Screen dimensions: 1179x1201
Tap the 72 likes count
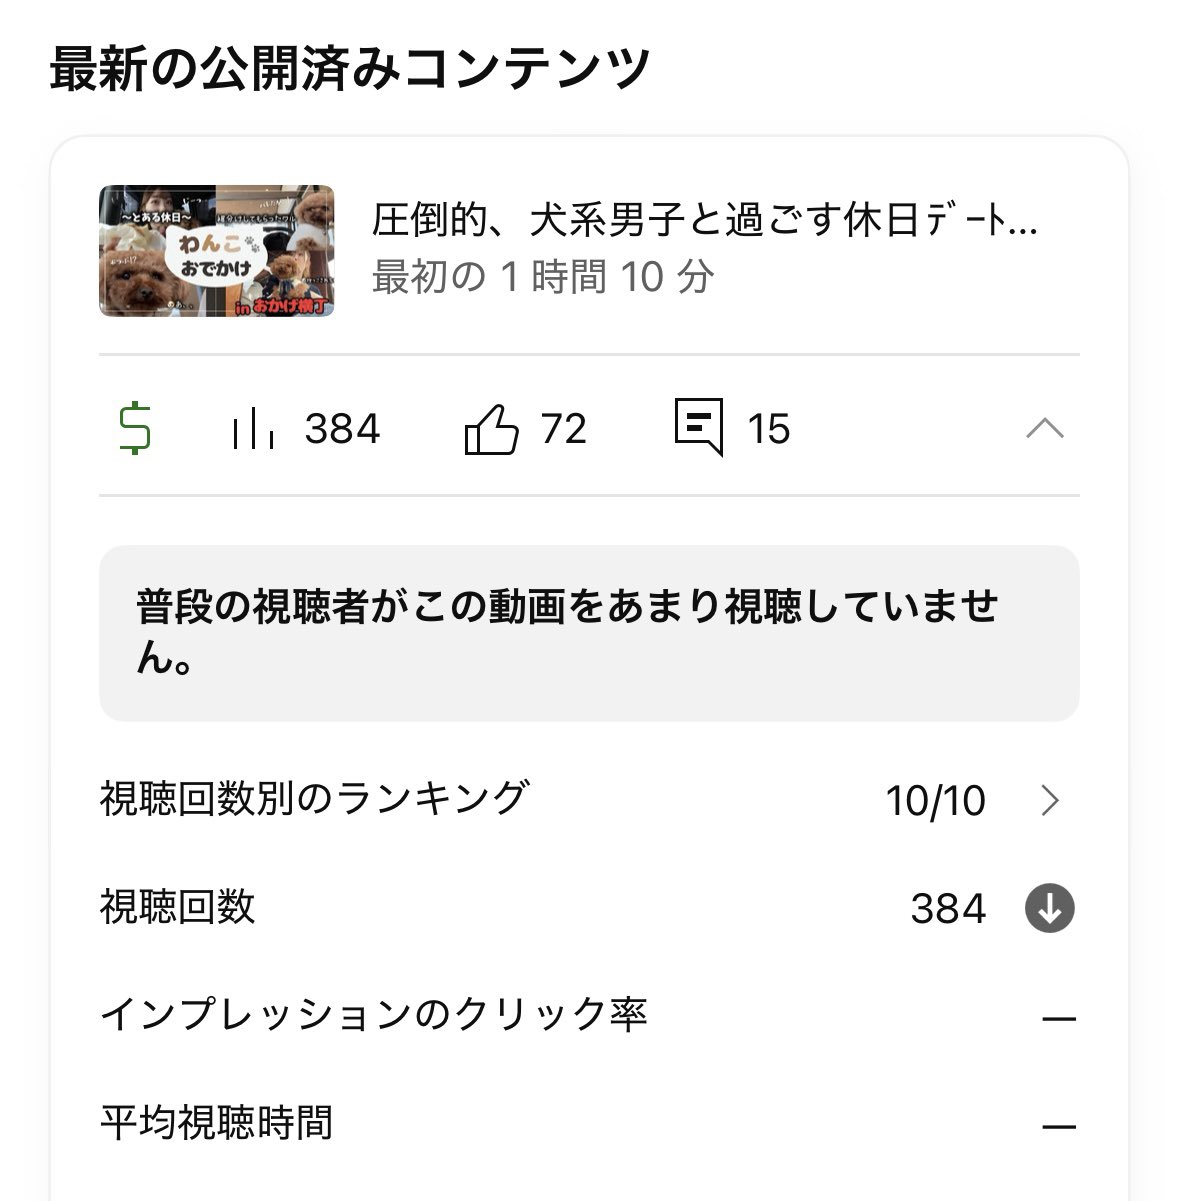click(563, 429)
